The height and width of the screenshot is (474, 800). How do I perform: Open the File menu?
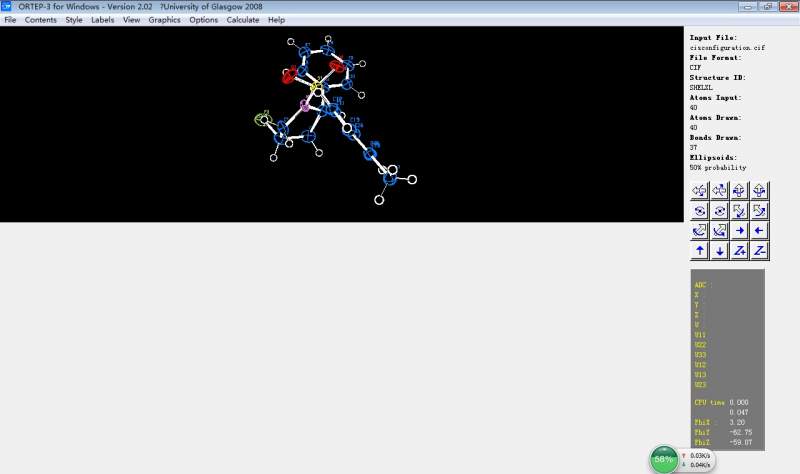pyautogui.click(x=10, y=20)
